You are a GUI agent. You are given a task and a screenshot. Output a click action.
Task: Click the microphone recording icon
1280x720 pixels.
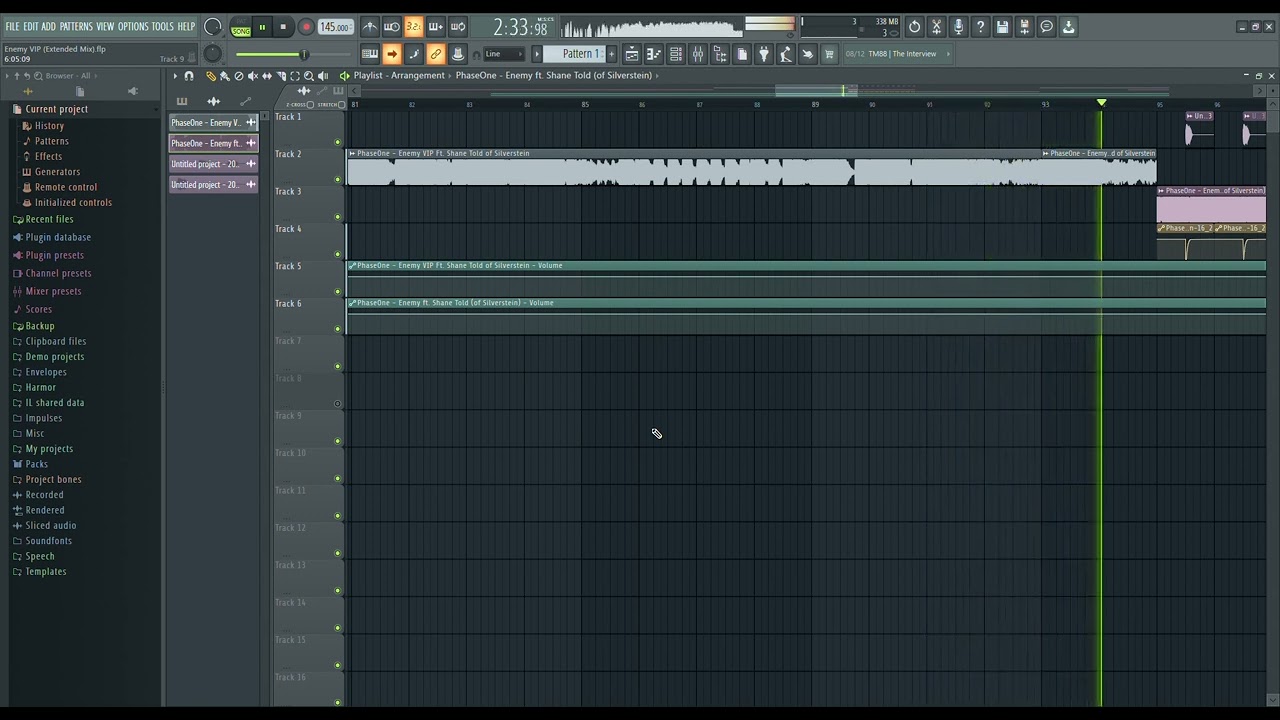point(958,27)
